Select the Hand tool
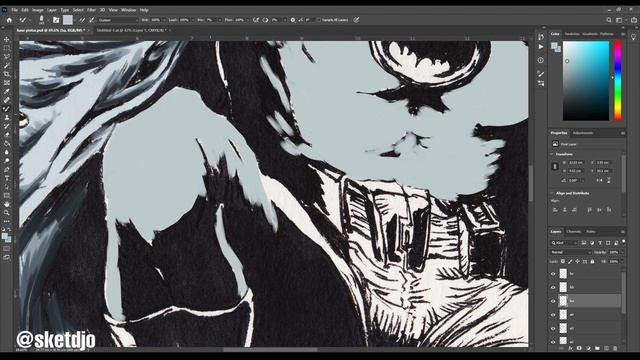Image resolution: width=640 pixels, height=360 pixels. [7, 204]
